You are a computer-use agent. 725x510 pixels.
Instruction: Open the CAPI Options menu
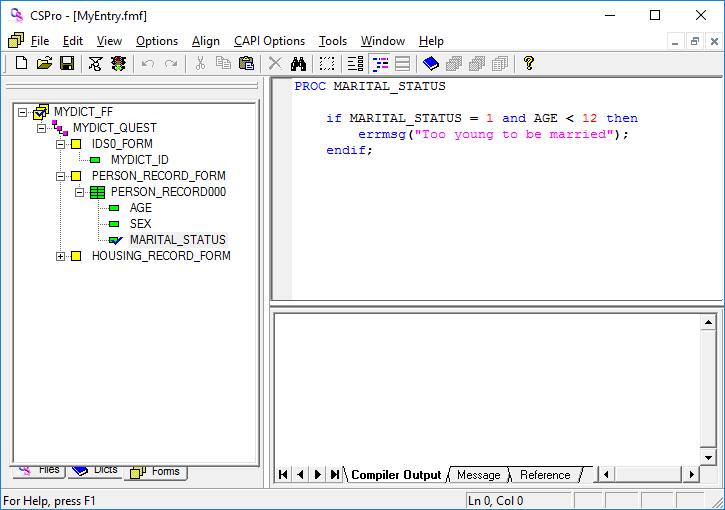(x=269, y=41)
